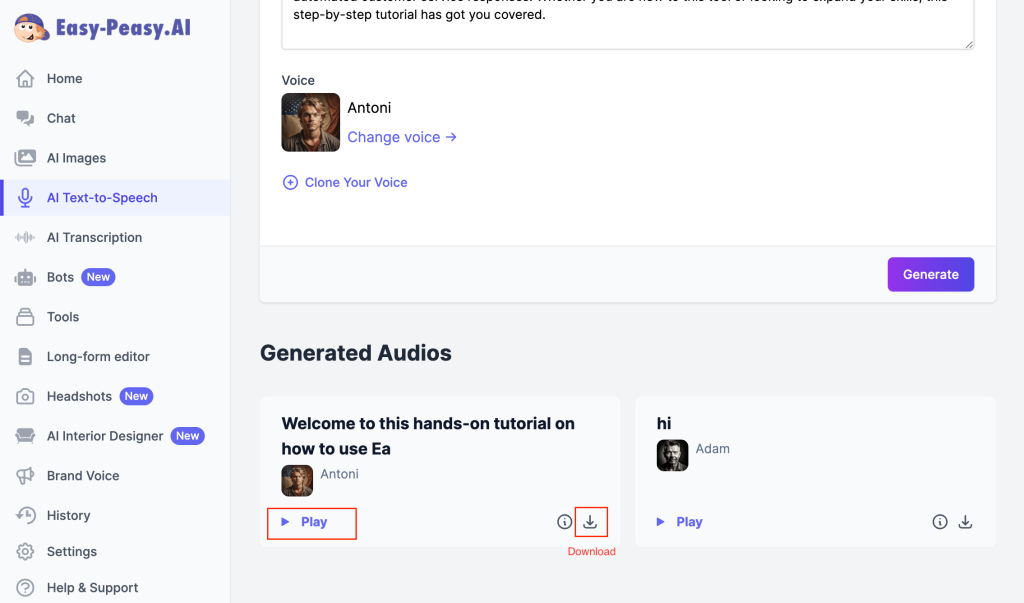Click inside the text input area
This screenshot has height=603, width=1024.
pyautogui.click(x=627, y=25)
